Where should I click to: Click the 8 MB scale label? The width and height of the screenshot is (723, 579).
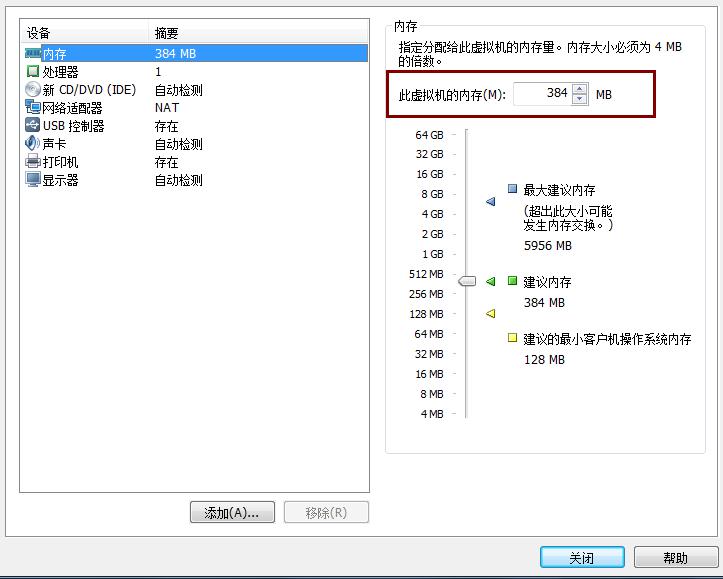(x=432, y=394)
